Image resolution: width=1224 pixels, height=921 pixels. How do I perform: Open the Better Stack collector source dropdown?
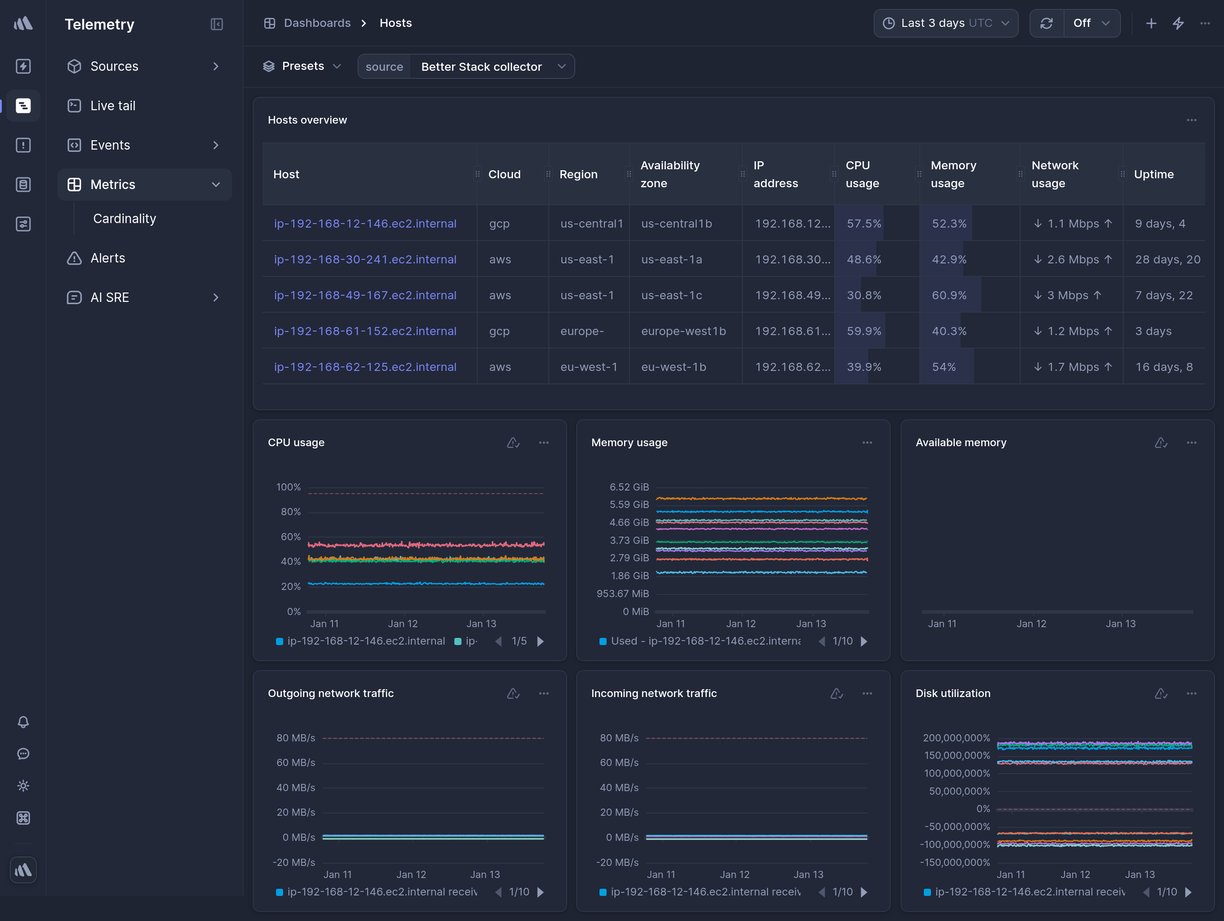[x=492, y=66]
